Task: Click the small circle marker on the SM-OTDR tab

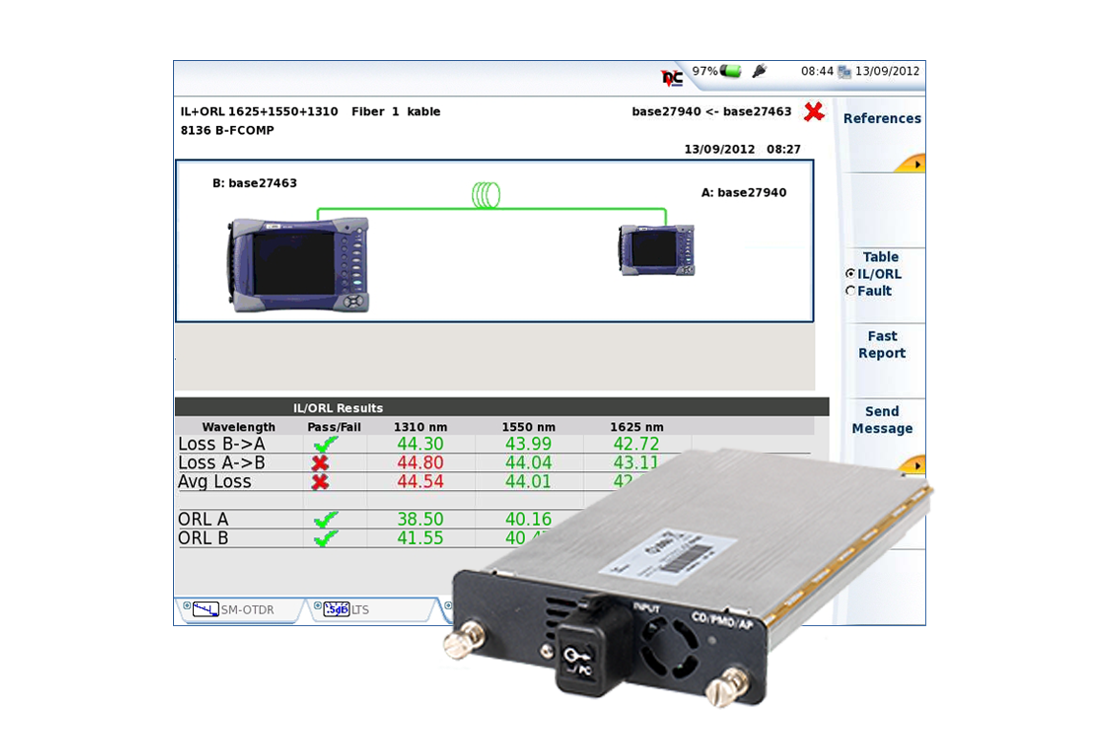Action: tap(187, 605)
